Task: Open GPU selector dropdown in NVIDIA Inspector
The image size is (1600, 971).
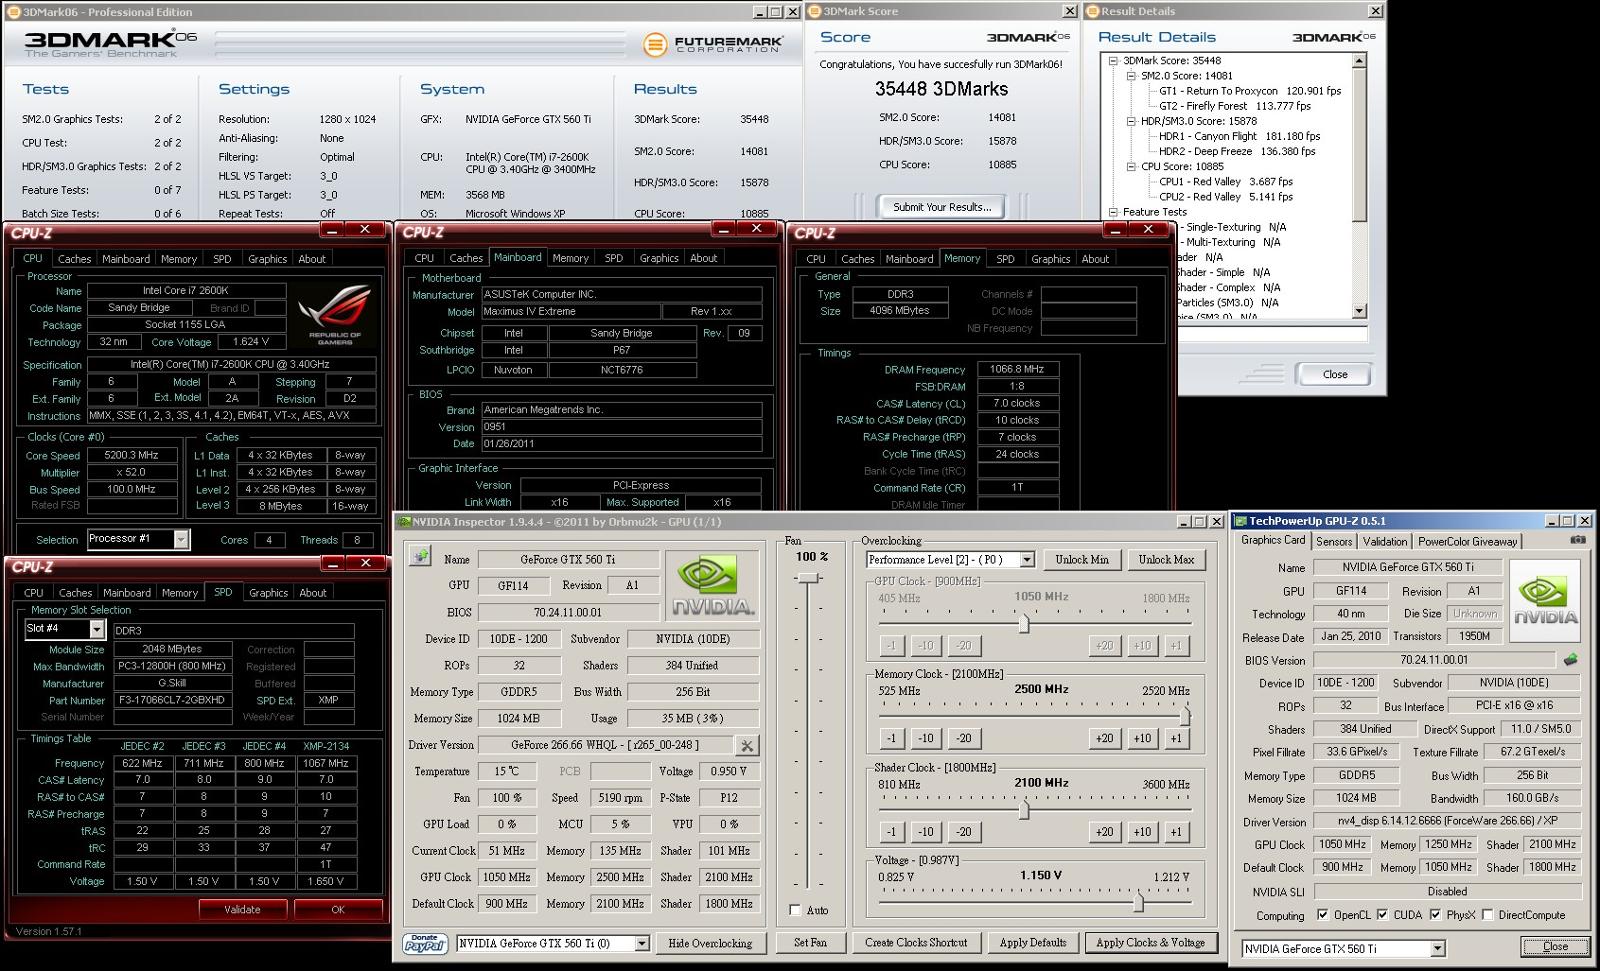Action: click(x=642, y=943)
